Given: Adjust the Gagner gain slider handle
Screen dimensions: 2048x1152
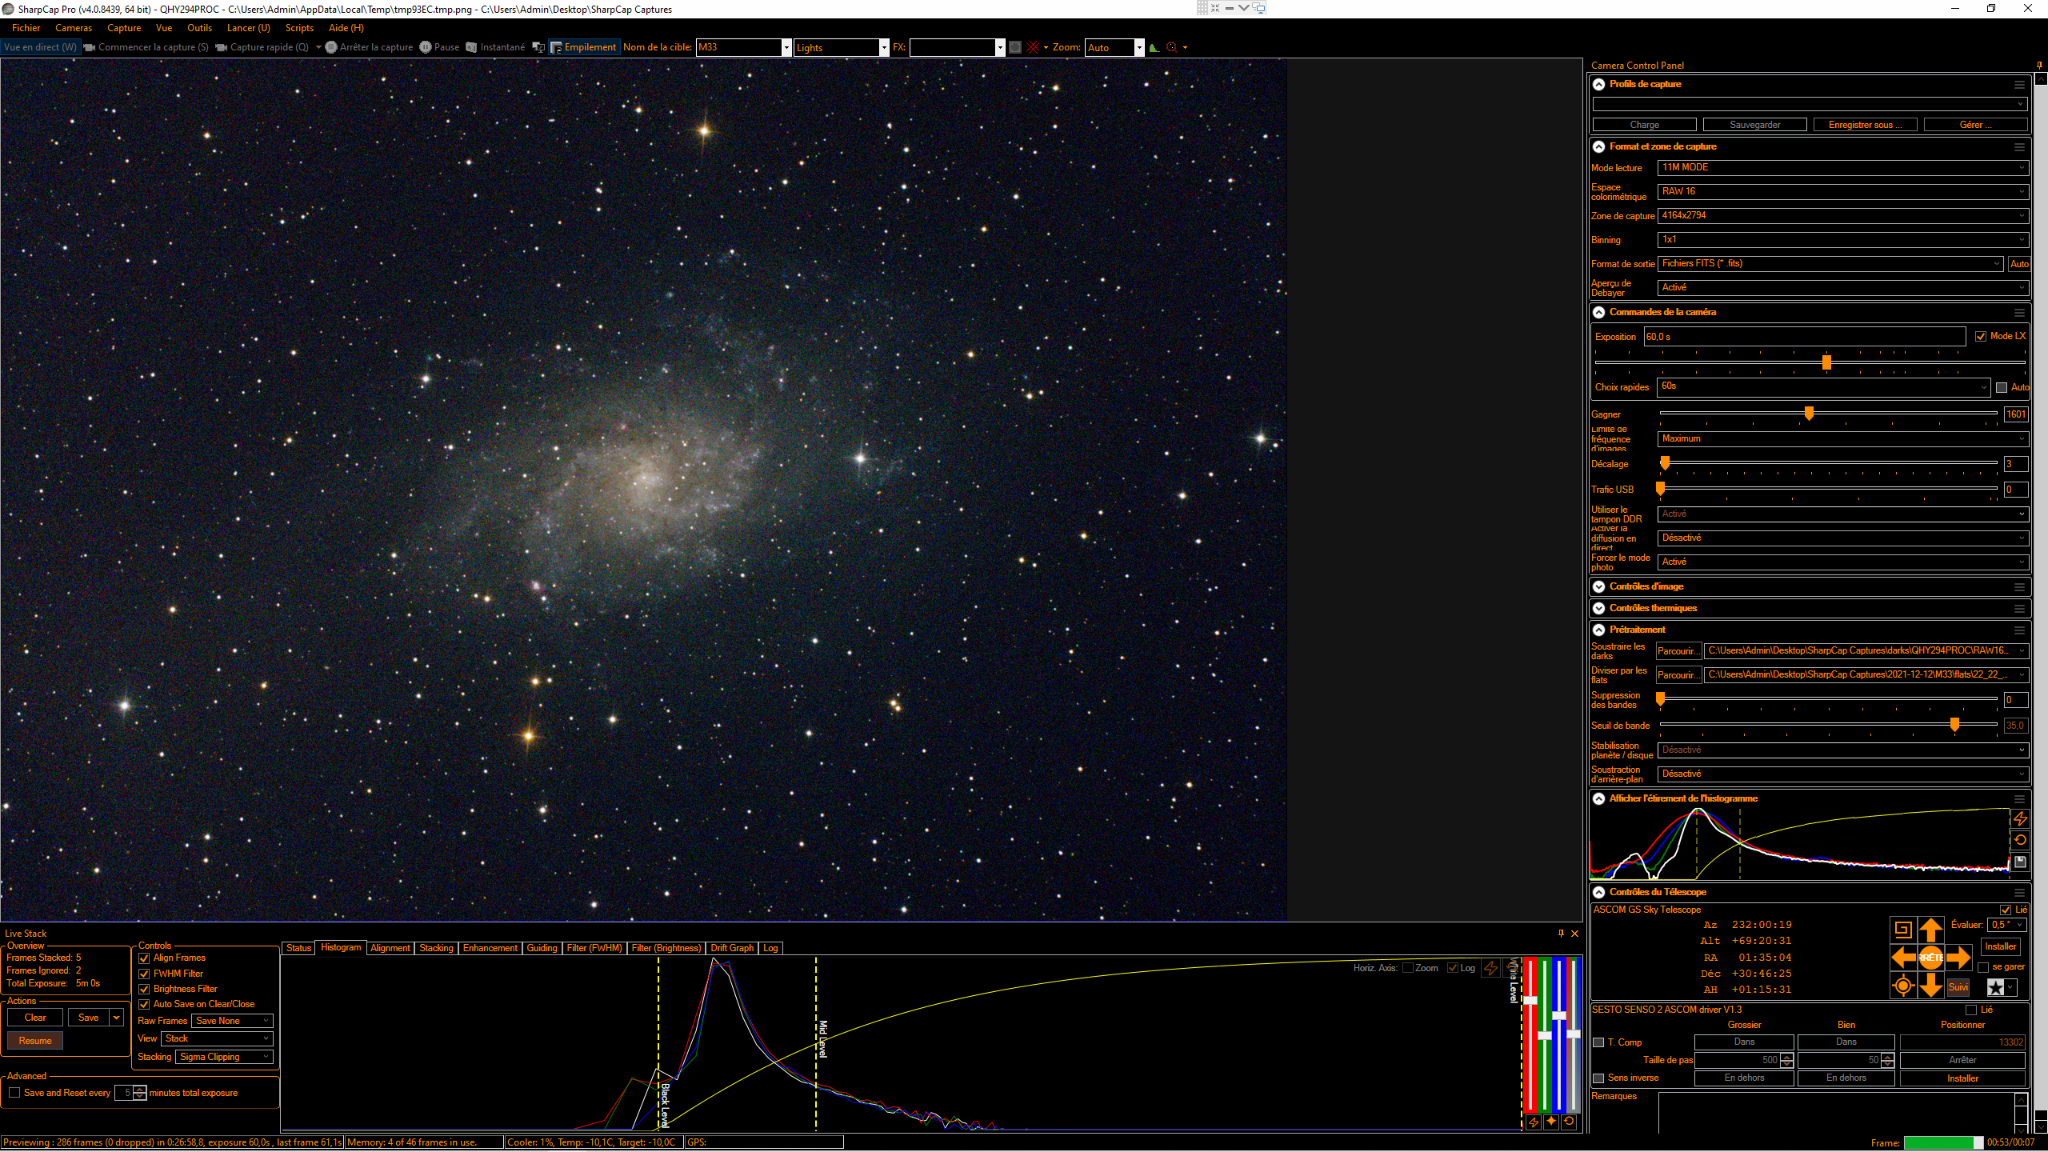Looking at the screenshot, I should click(x=1809, y=413).
